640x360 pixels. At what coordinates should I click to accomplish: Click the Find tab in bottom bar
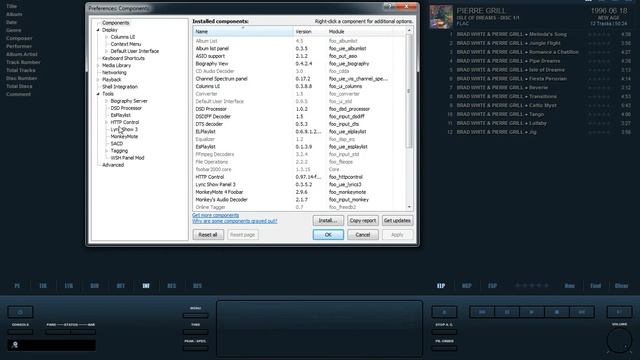click(x=596, y=286)
